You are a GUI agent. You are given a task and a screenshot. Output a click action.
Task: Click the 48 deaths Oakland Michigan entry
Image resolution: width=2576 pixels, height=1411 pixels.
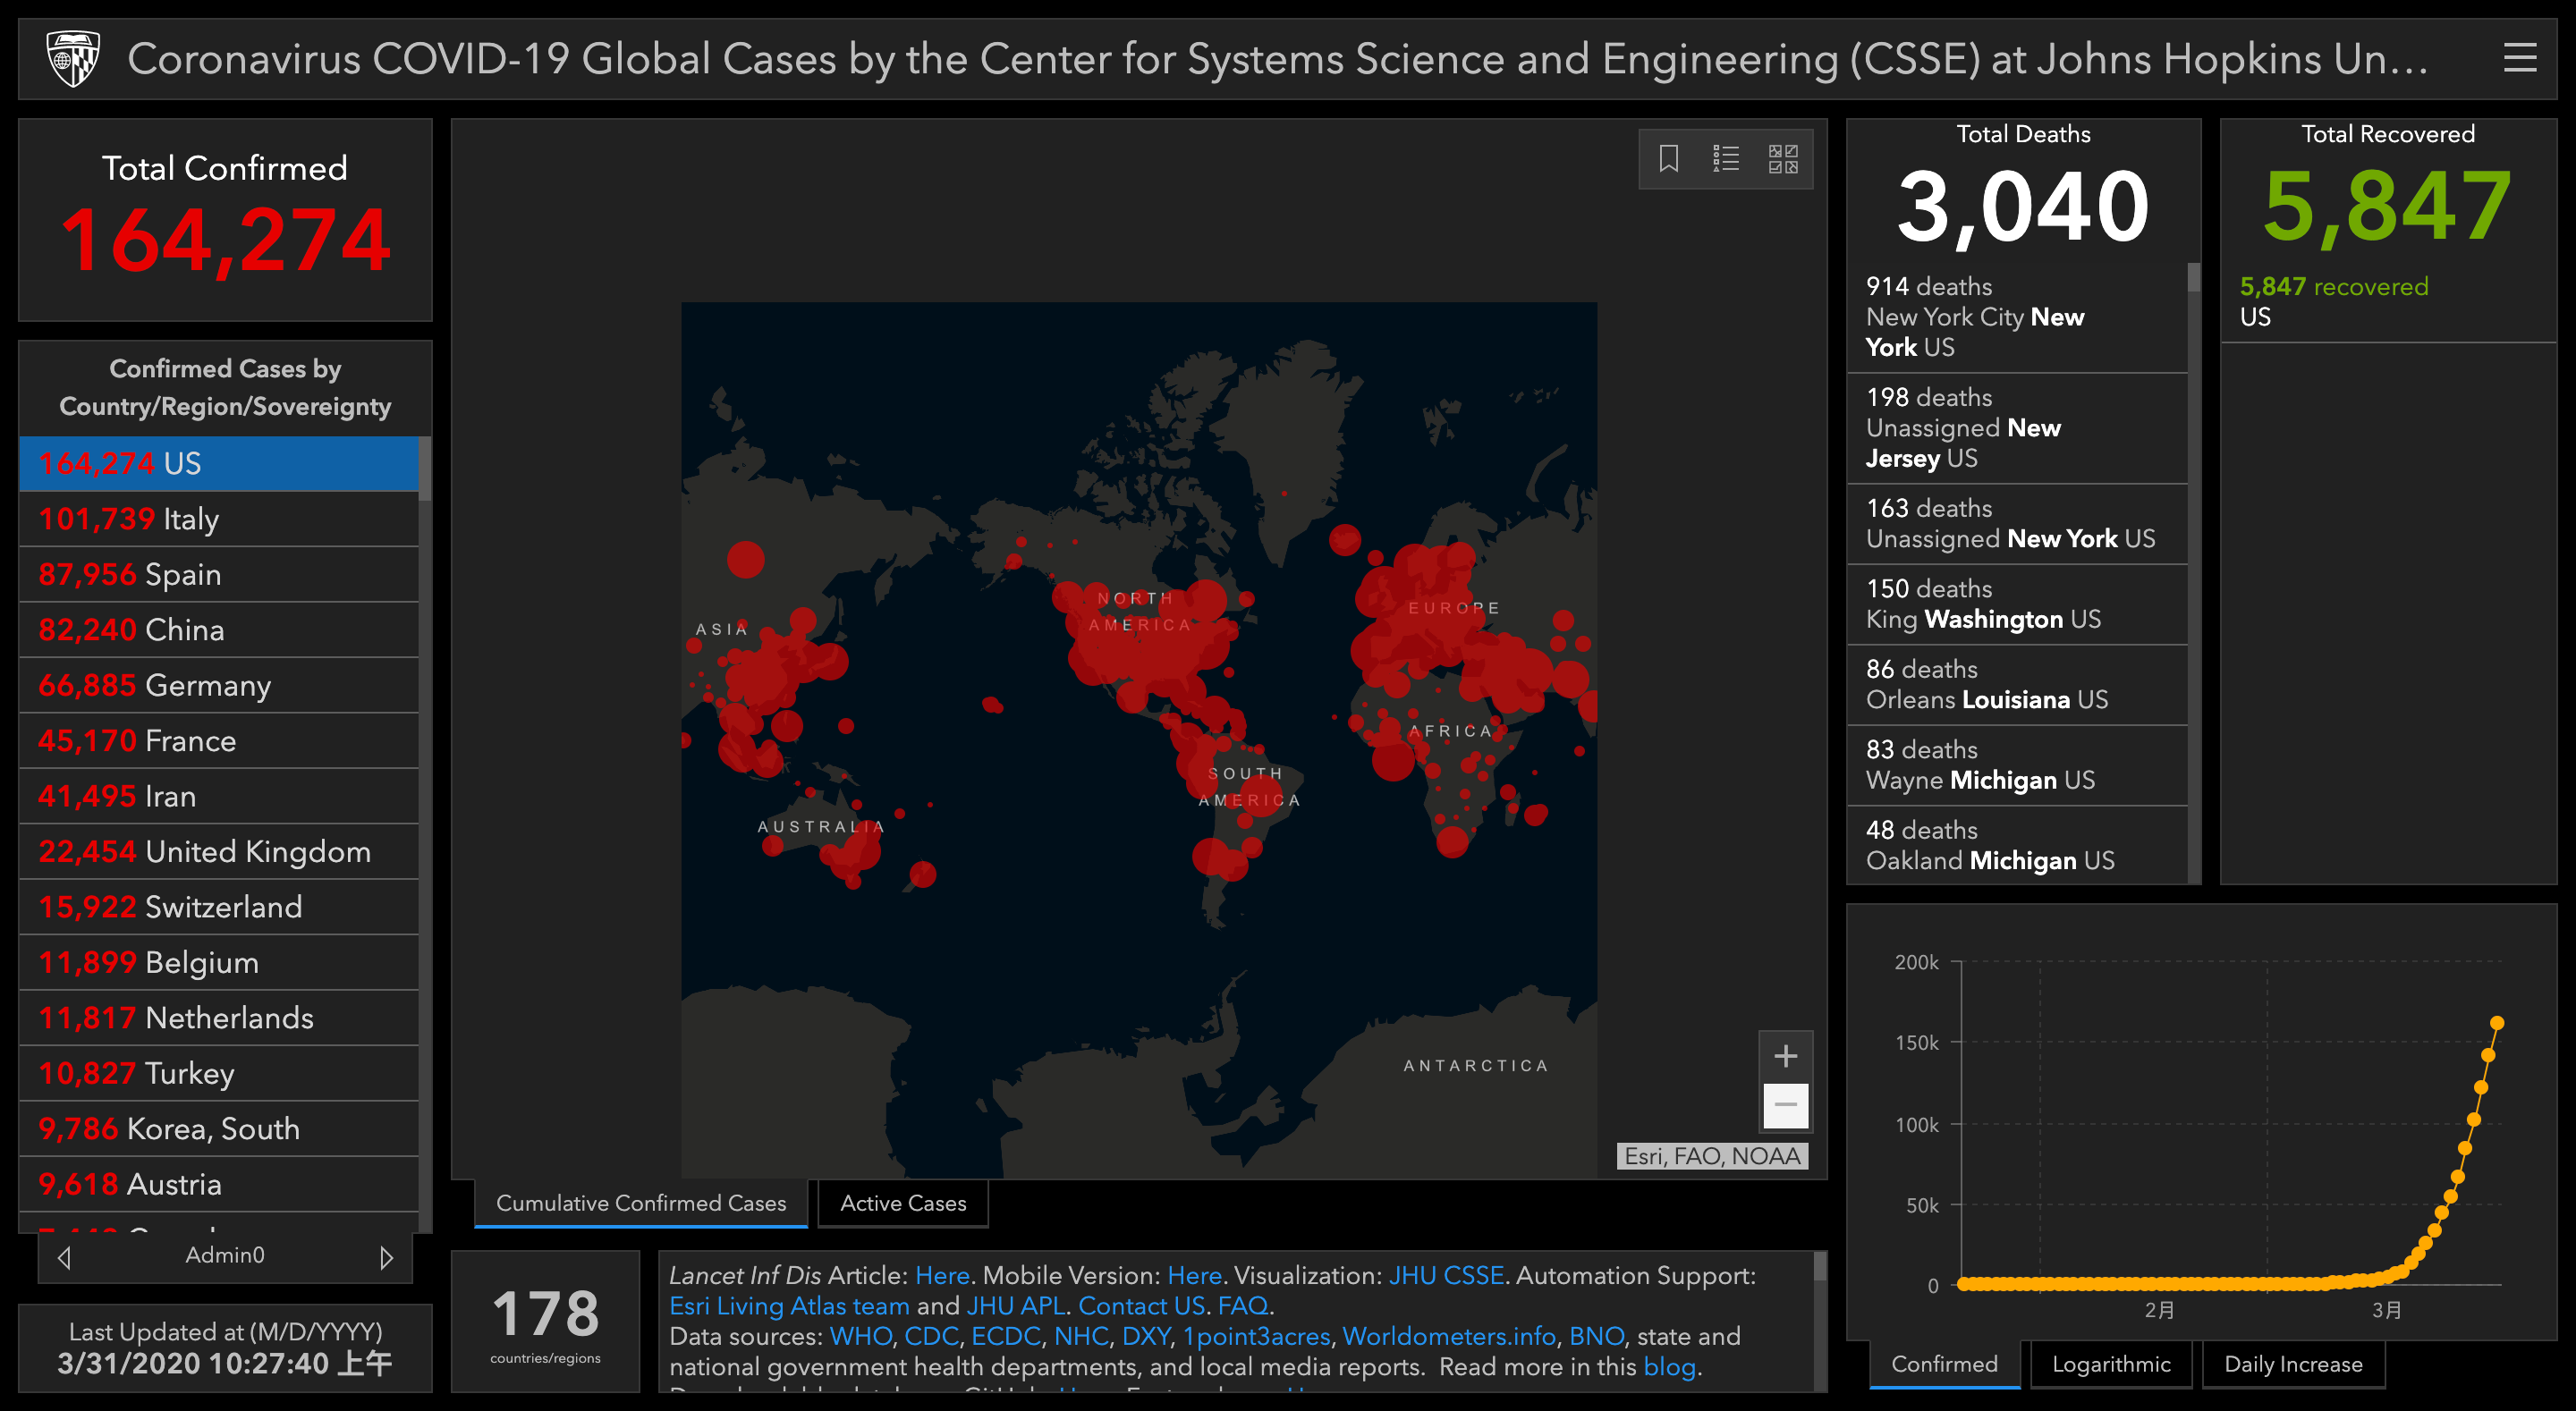[2017, 845]
